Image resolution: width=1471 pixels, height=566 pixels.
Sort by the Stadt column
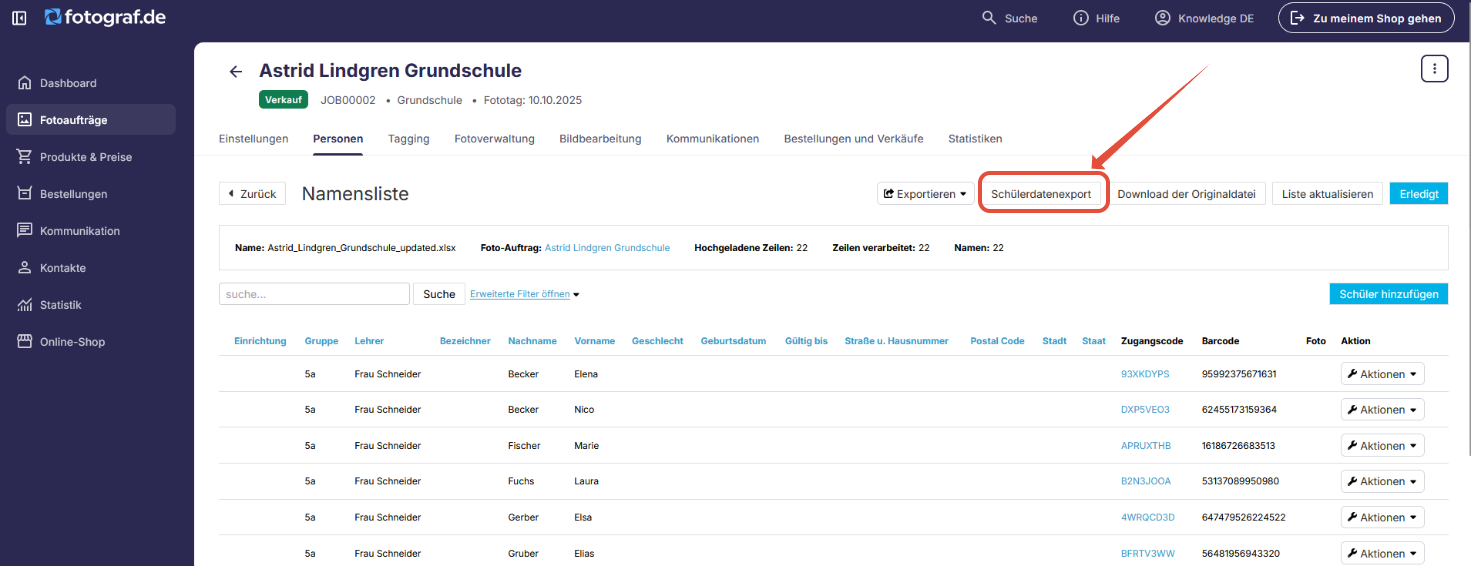(x=1054, y=341)
